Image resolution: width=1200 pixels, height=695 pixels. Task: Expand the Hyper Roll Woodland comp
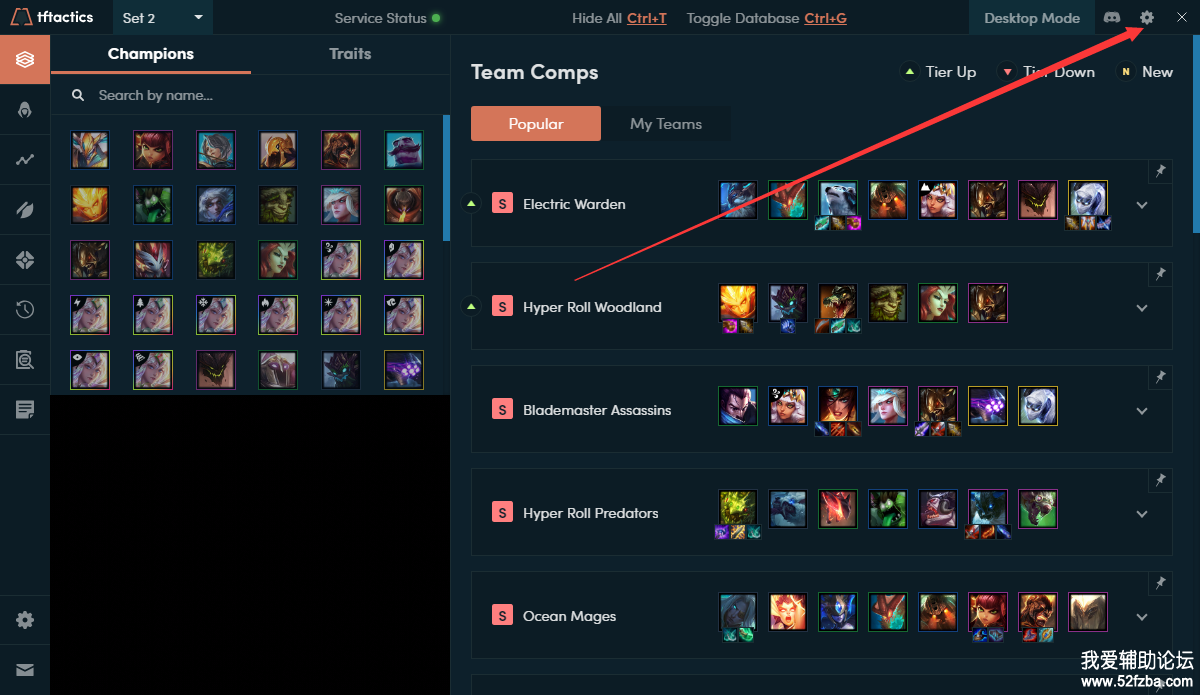1142,308
